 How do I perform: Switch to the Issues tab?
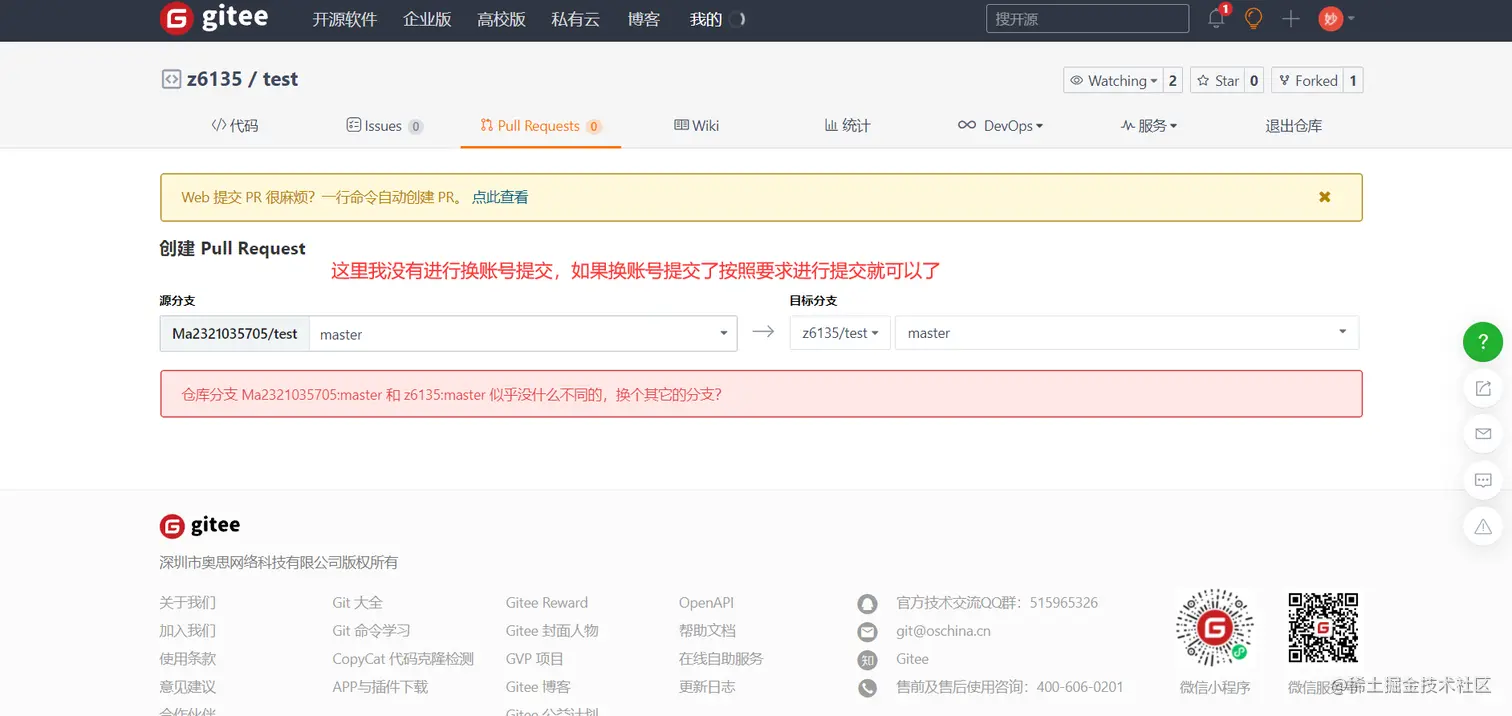(x=384, y=126)
